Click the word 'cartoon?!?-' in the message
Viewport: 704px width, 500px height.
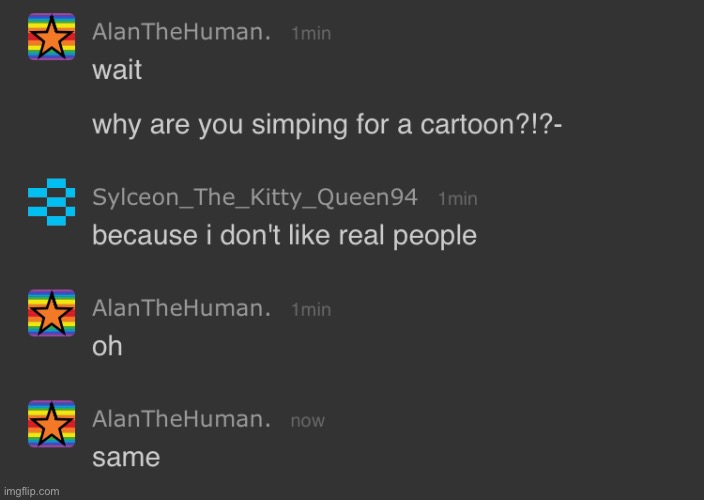point(491,124)
